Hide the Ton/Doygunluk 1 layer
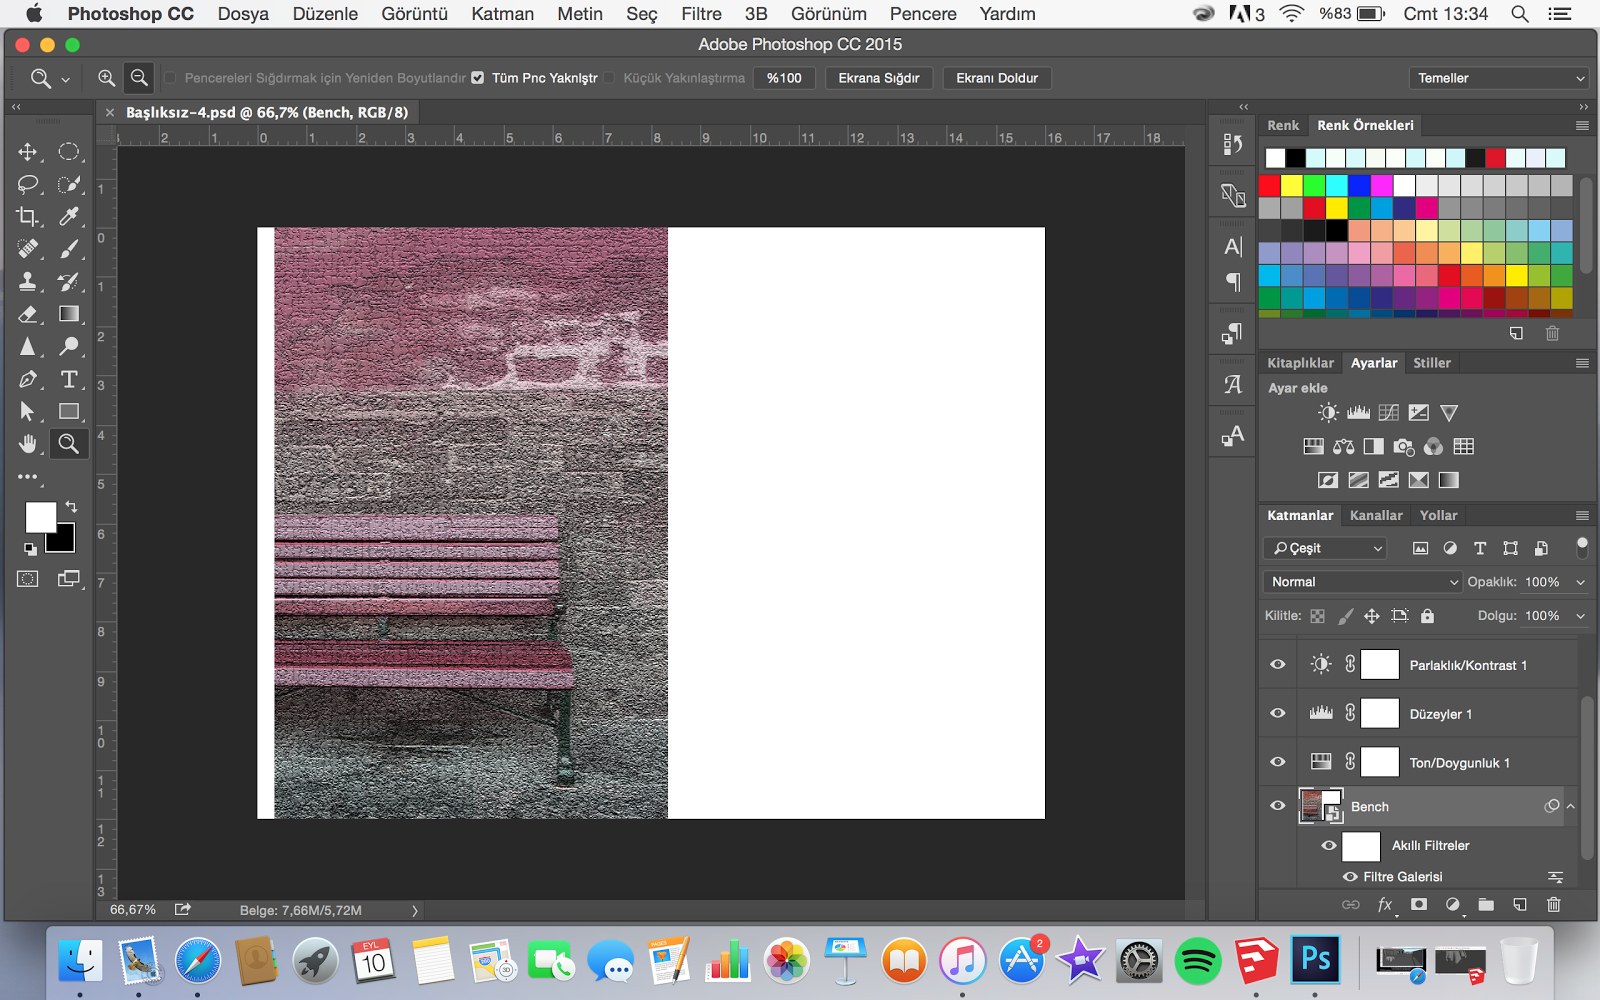 coord(1278,763)
